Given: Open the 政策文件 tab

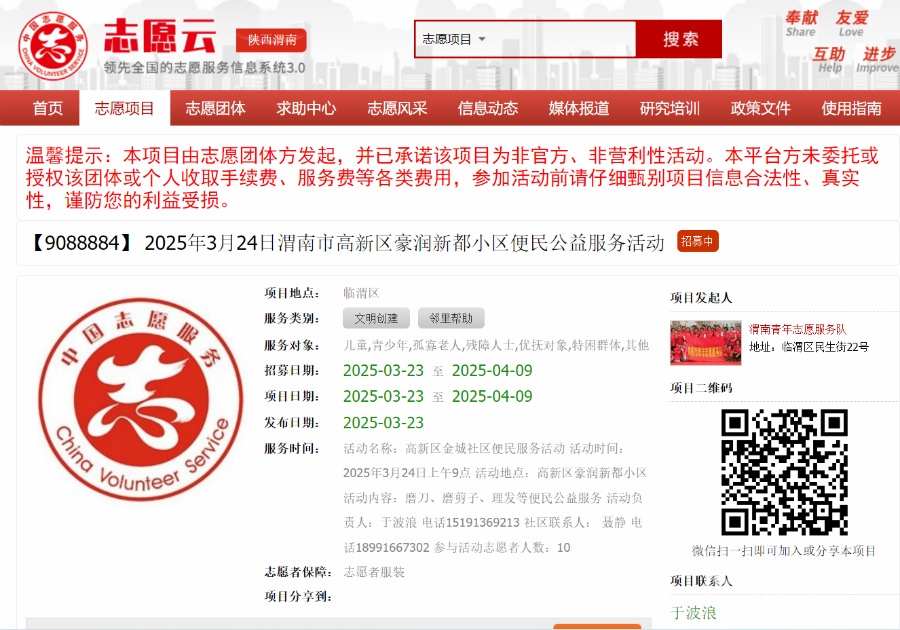Looking at the screenshot, I should pyautogui.click(x=761, y=108).
